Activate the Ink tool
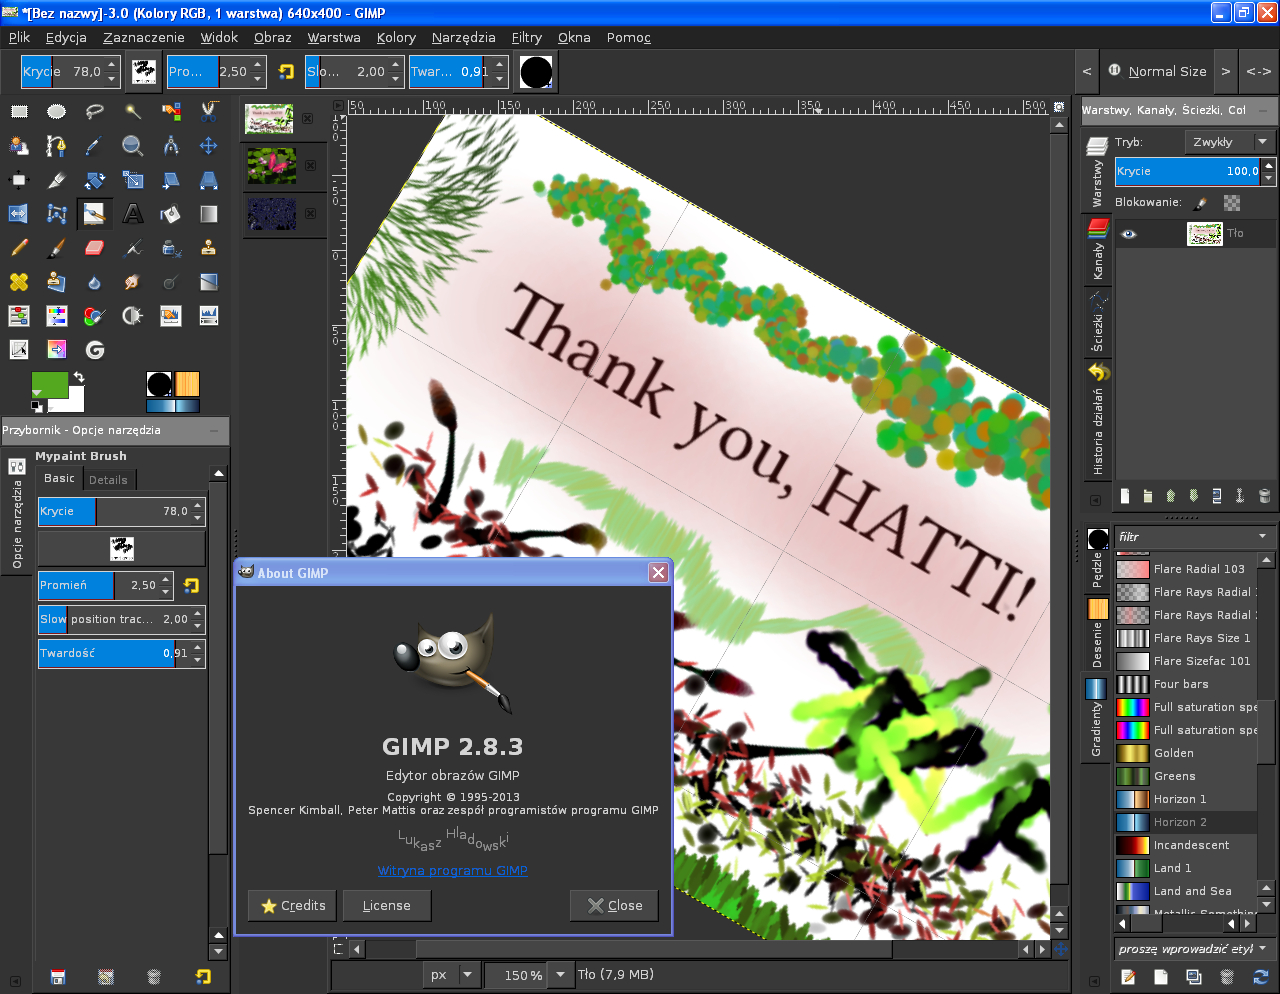Image resolution: width=1280 pixels, height=994 pixels. point(171,247)
